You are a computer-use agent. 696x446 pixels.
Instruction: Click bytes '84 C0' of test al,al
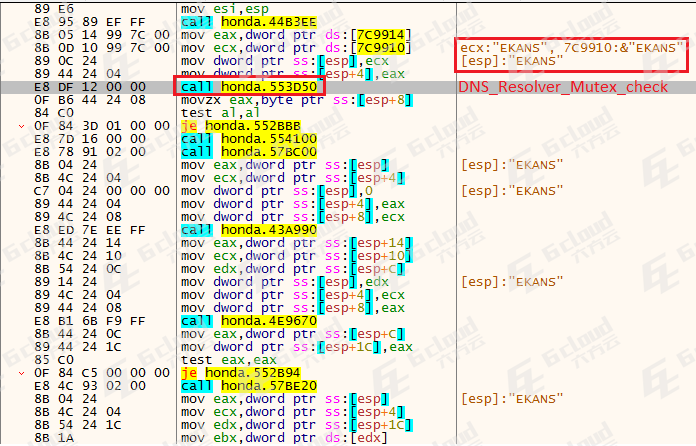[x=54, y=113]
